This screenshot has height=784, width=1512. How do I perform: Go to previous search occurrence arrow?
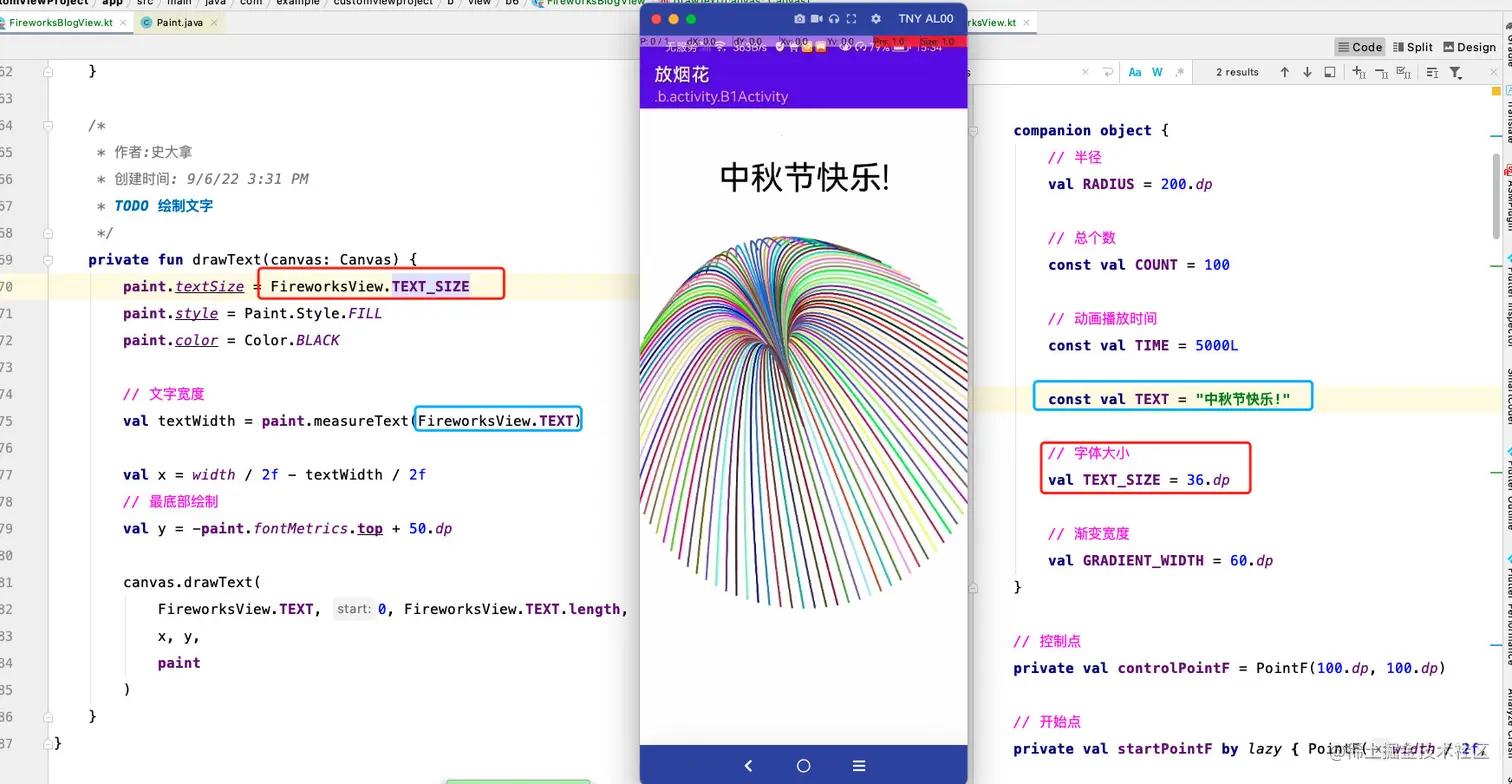click(1285, 72)
